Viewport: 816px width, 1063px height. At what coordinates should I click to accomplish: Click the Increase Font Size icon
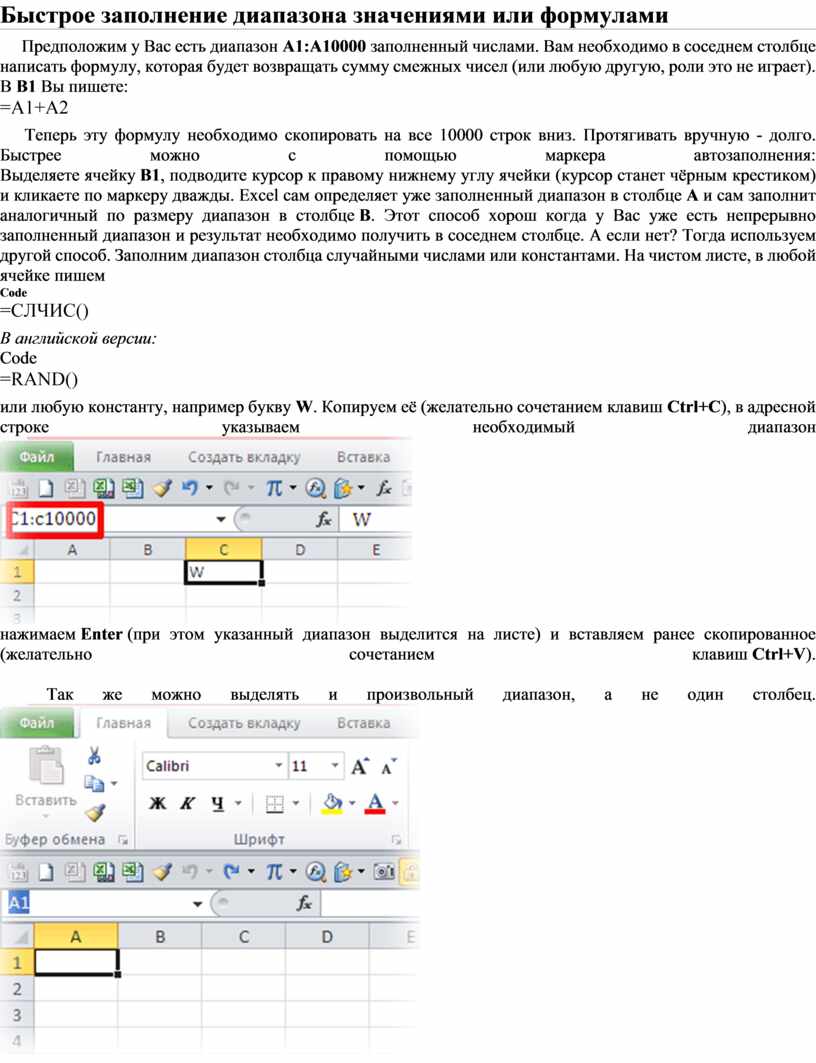[360, 767]
